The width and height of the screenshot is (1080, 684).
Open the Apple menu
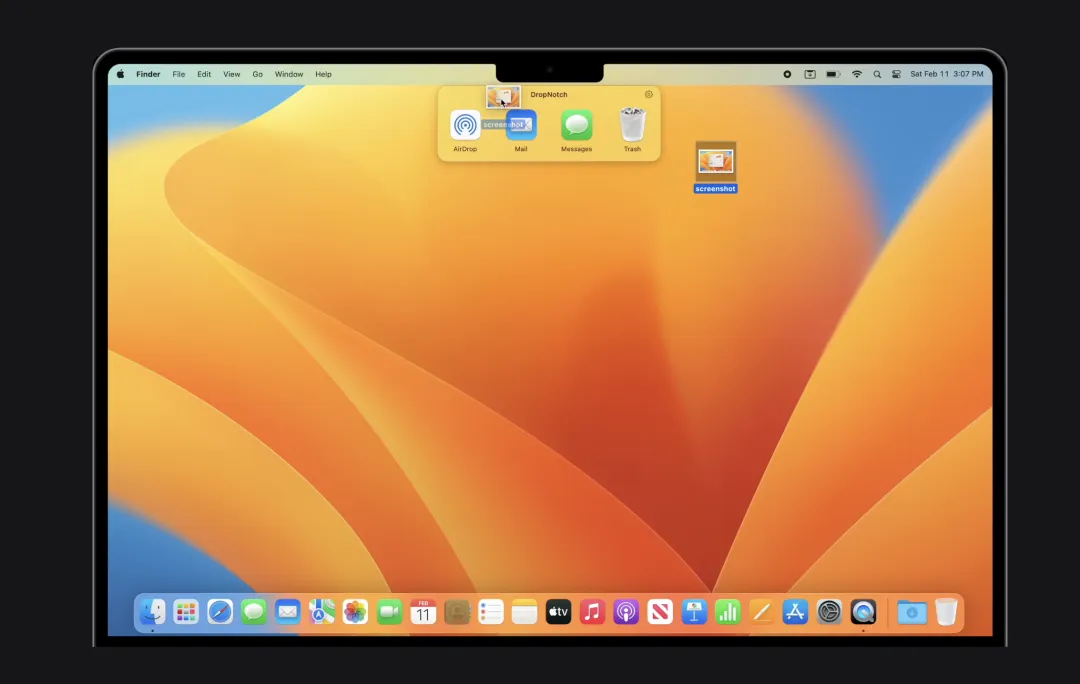click(x=121, y=74)
